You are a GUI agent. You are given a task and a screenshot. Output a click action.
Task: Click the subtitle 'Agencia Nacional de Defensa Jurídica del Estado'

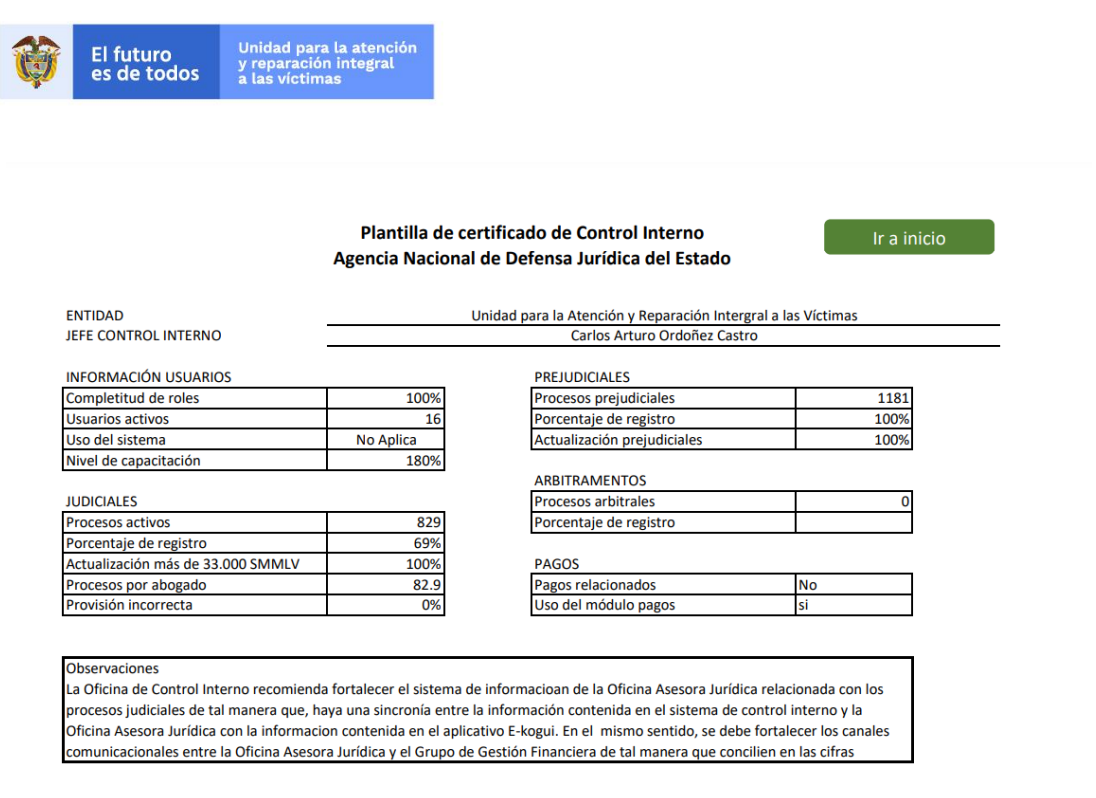[532, 259]
